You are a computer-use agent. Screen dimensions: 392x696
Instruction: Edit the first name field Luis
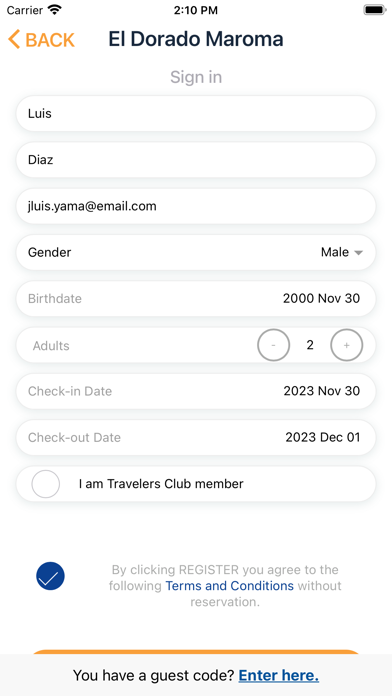[x=196, y=114]
